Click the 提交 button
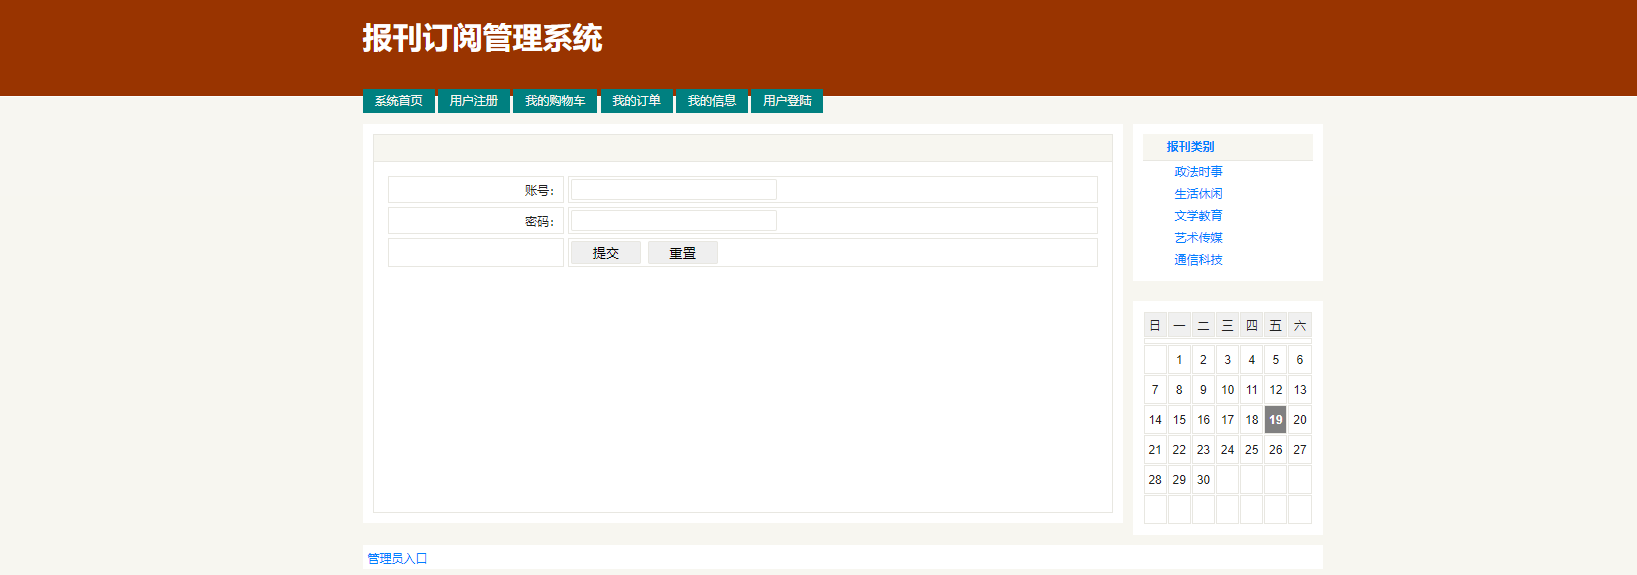This screenshot has width=1637, height=575. [606, 253]
